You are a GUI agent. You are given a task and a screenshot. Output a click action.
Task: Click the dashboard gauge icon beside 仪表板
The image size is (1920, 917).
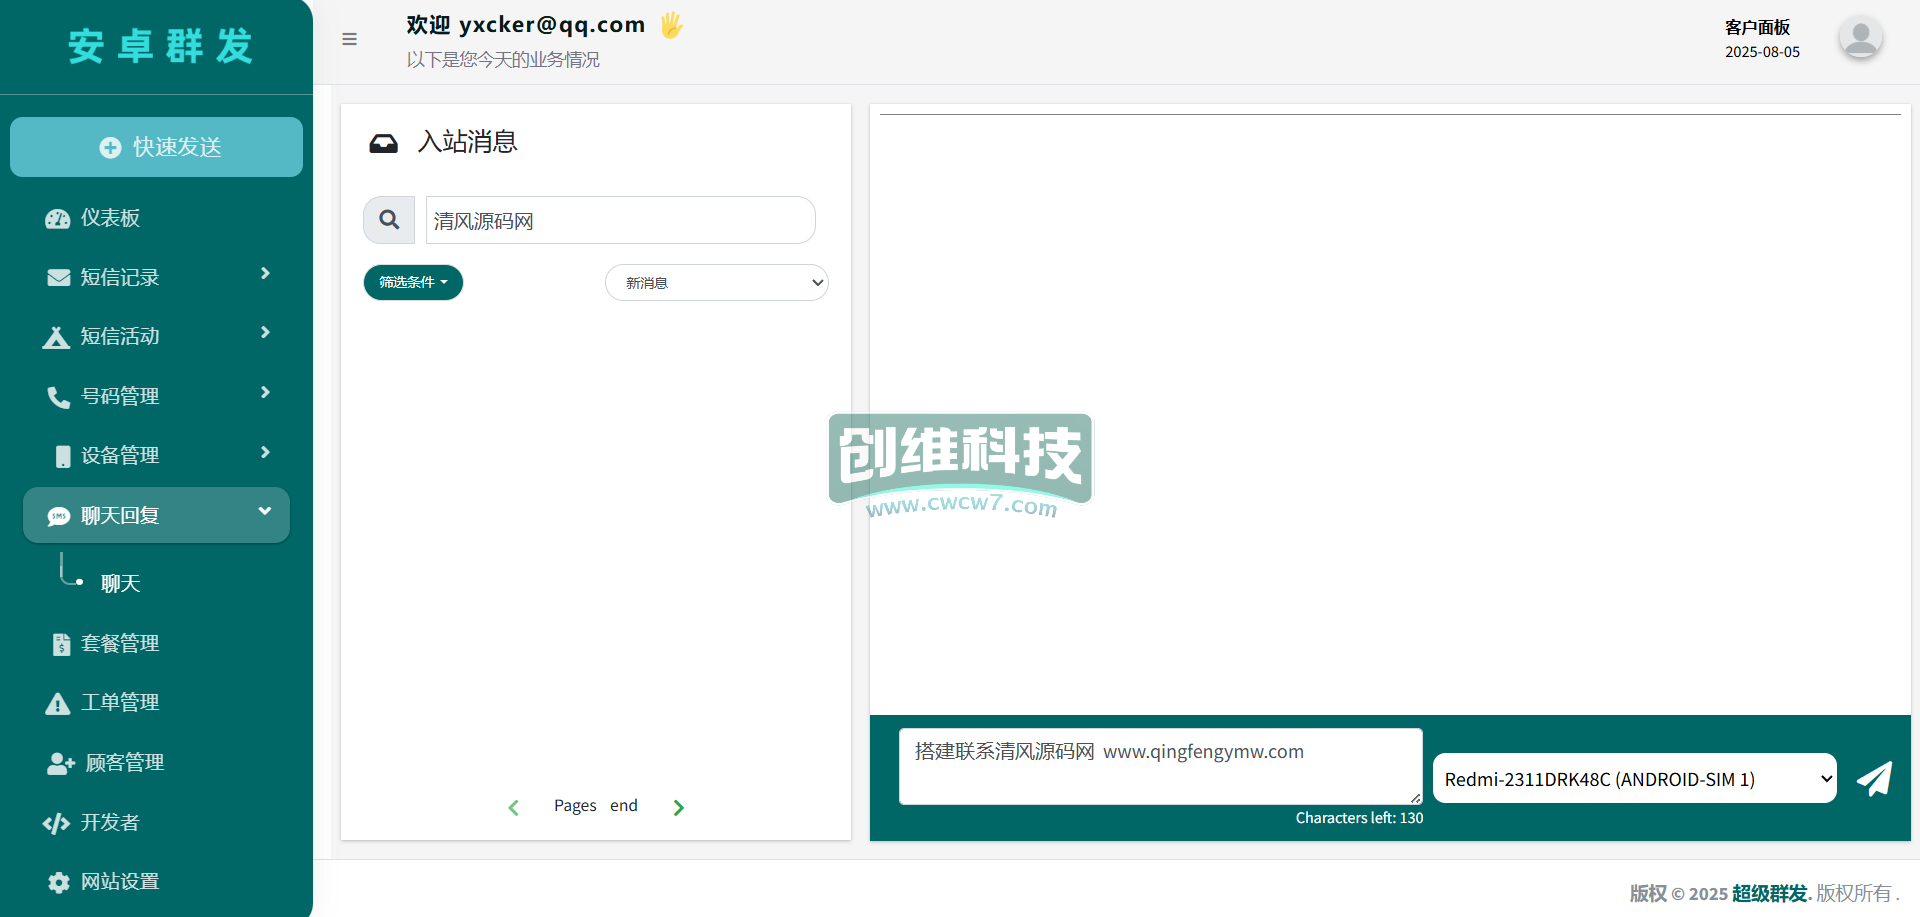(58, 218)
